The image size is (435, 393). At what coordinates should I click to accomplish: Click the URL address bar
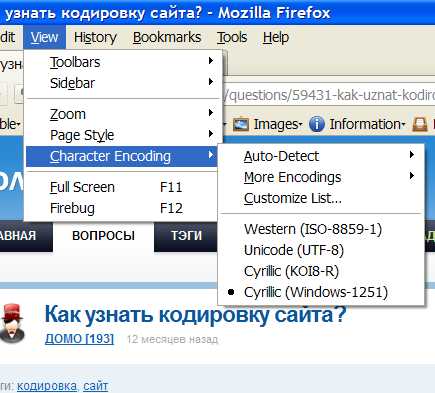328,95
